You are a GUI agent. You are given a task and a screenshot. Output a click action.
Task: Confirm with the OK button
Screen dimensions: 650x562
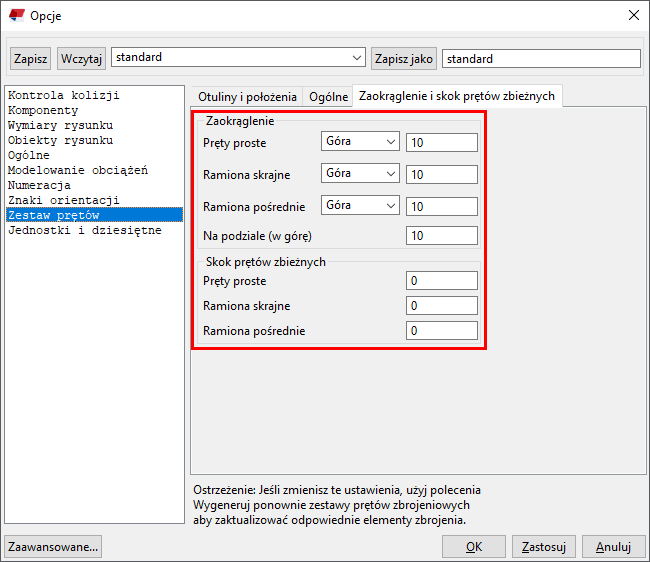[474, 547]
